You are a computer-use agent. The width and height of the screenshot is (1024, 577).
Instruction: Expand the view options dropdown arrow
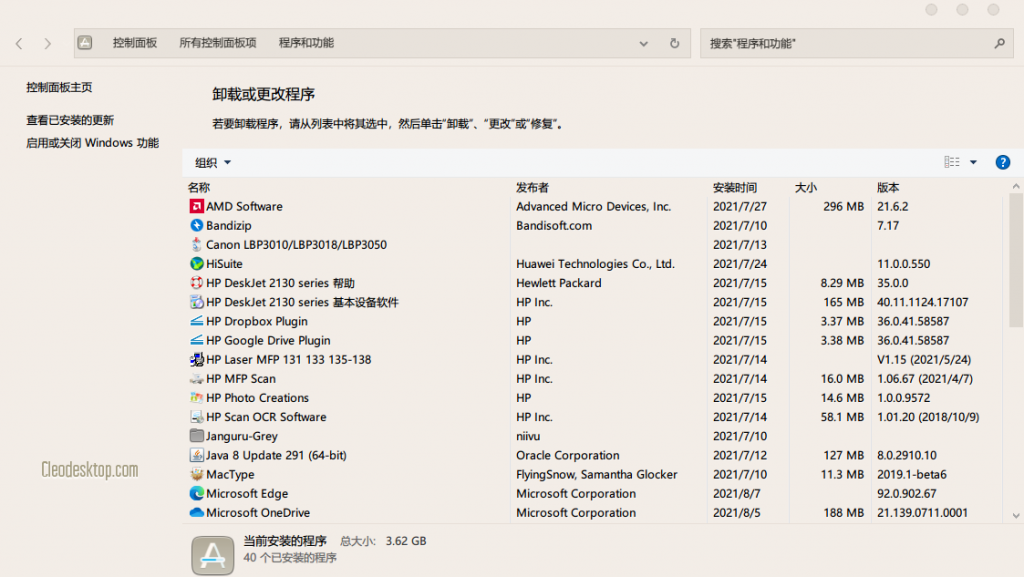[973, 163]
